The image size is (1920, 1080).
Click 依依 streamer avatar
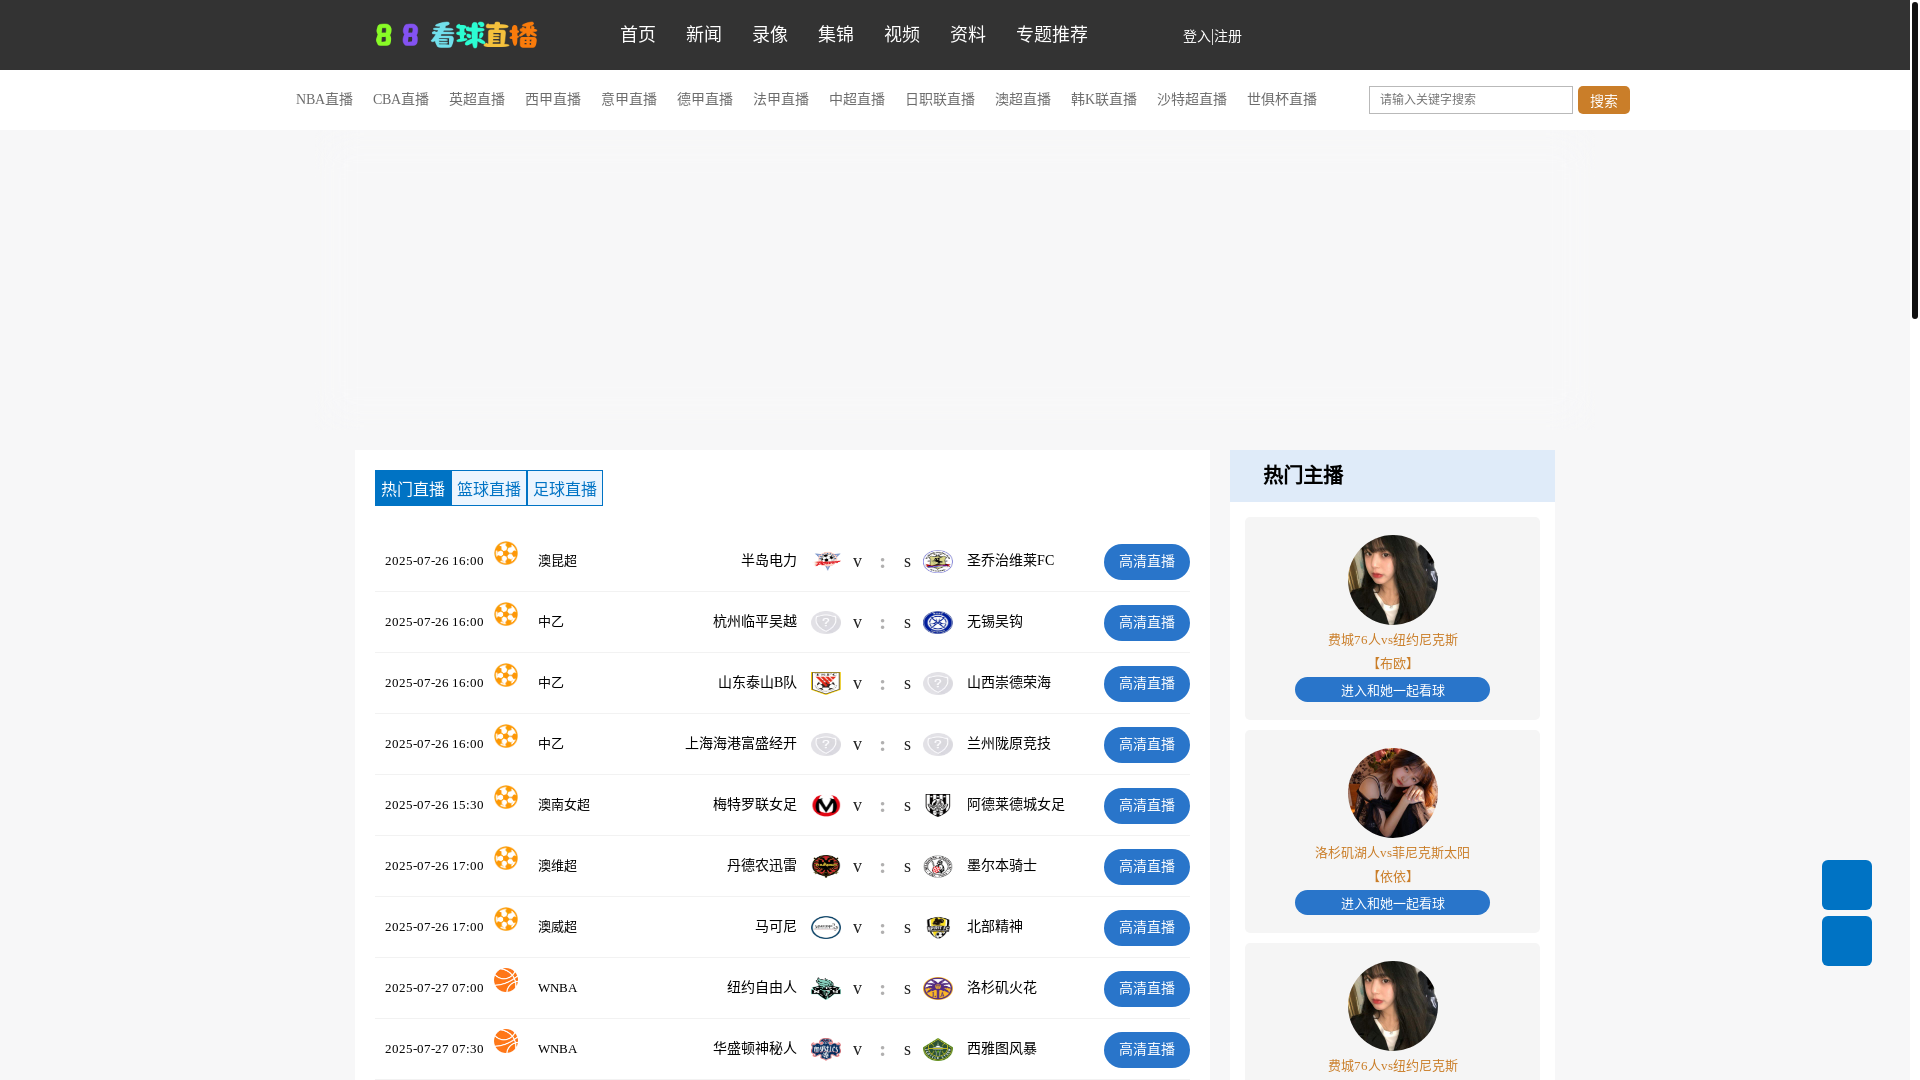[x=1393, y=793]
